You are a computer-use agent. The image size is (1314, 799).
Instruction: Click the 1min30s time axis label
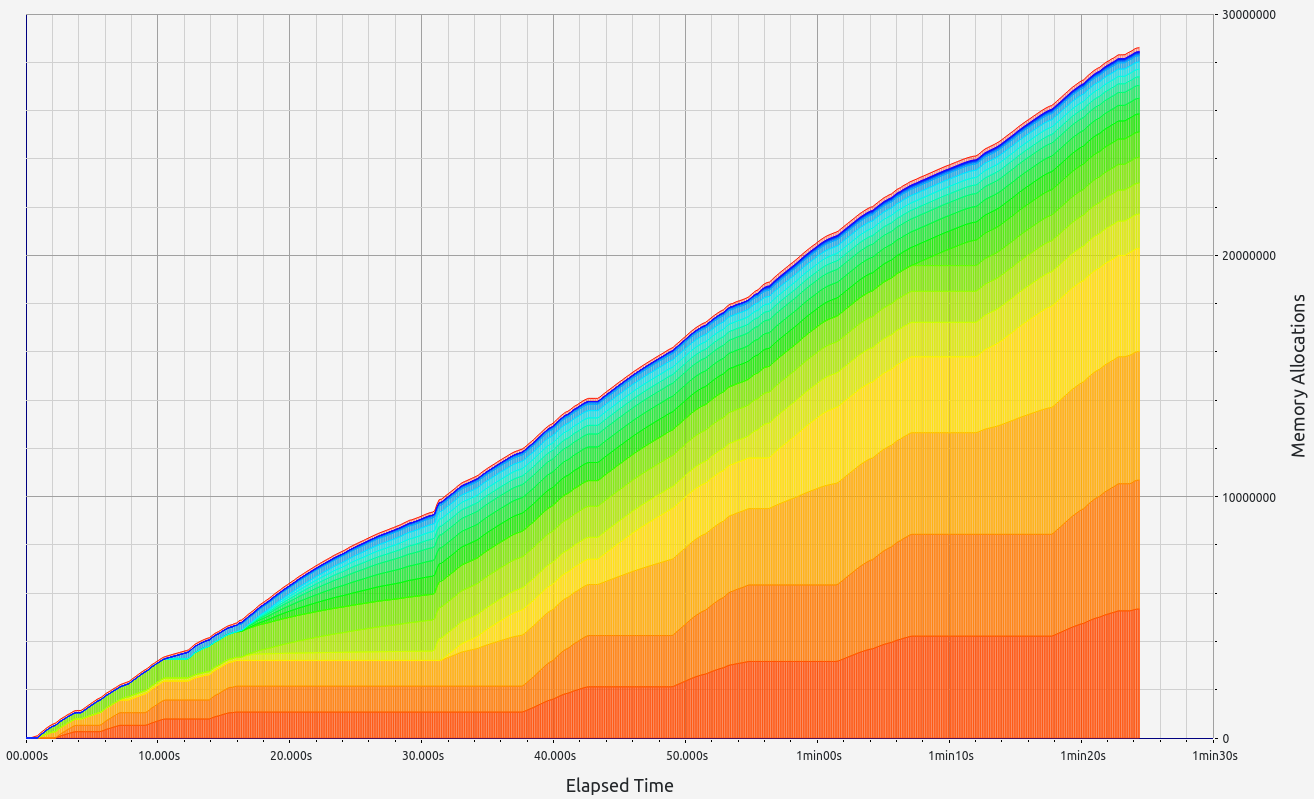click(1214, 756)
